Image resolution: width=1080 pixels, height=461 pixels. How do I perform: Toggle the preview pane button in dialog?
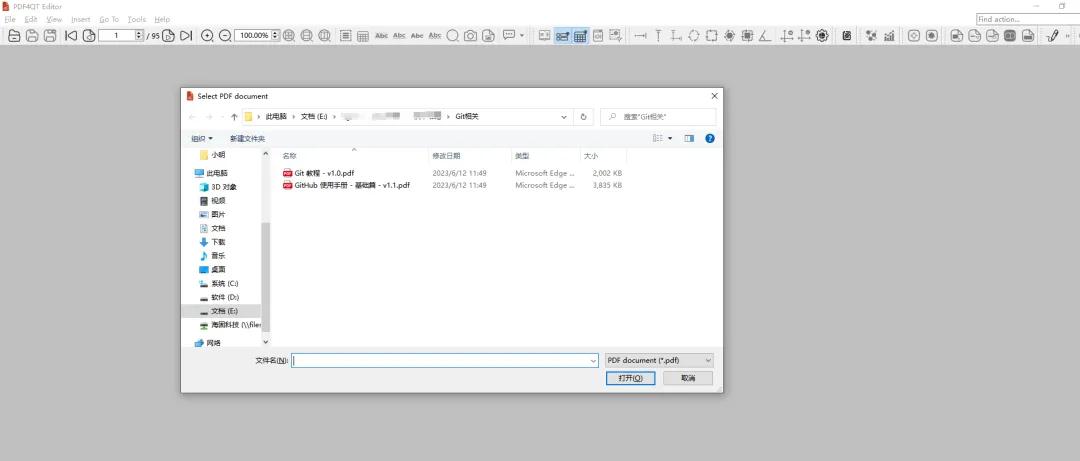click(x=689, y=138)
